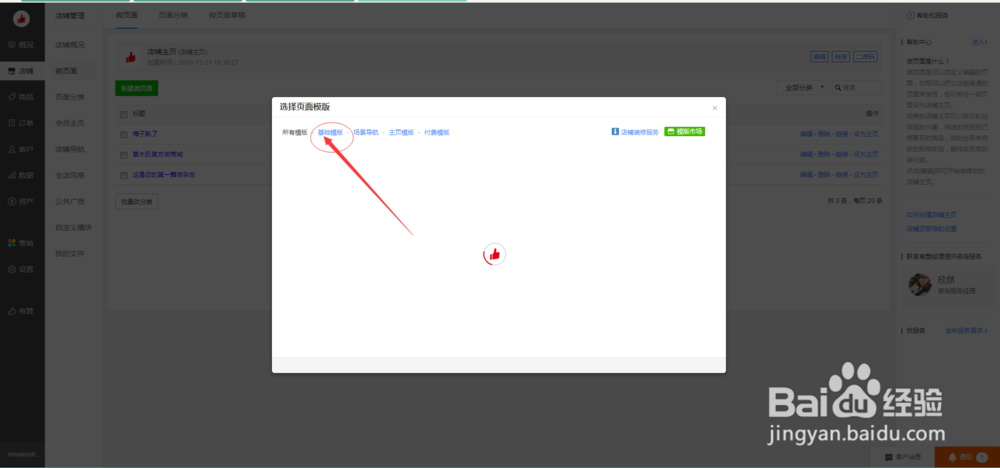The image size is (1000, 468).
Task: Tick the checkbox for 这是您的第一篇微杂志
Action: click(124, 175)
